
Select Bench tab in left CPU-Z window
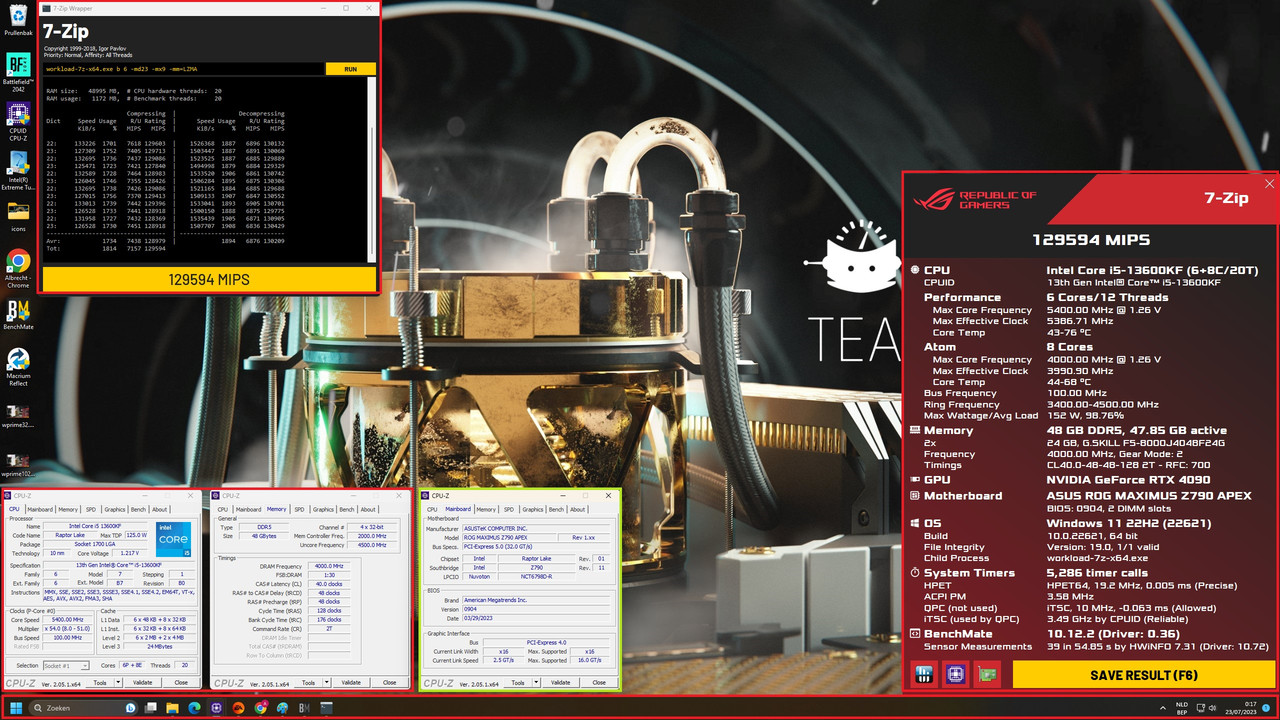pos(138,509)
